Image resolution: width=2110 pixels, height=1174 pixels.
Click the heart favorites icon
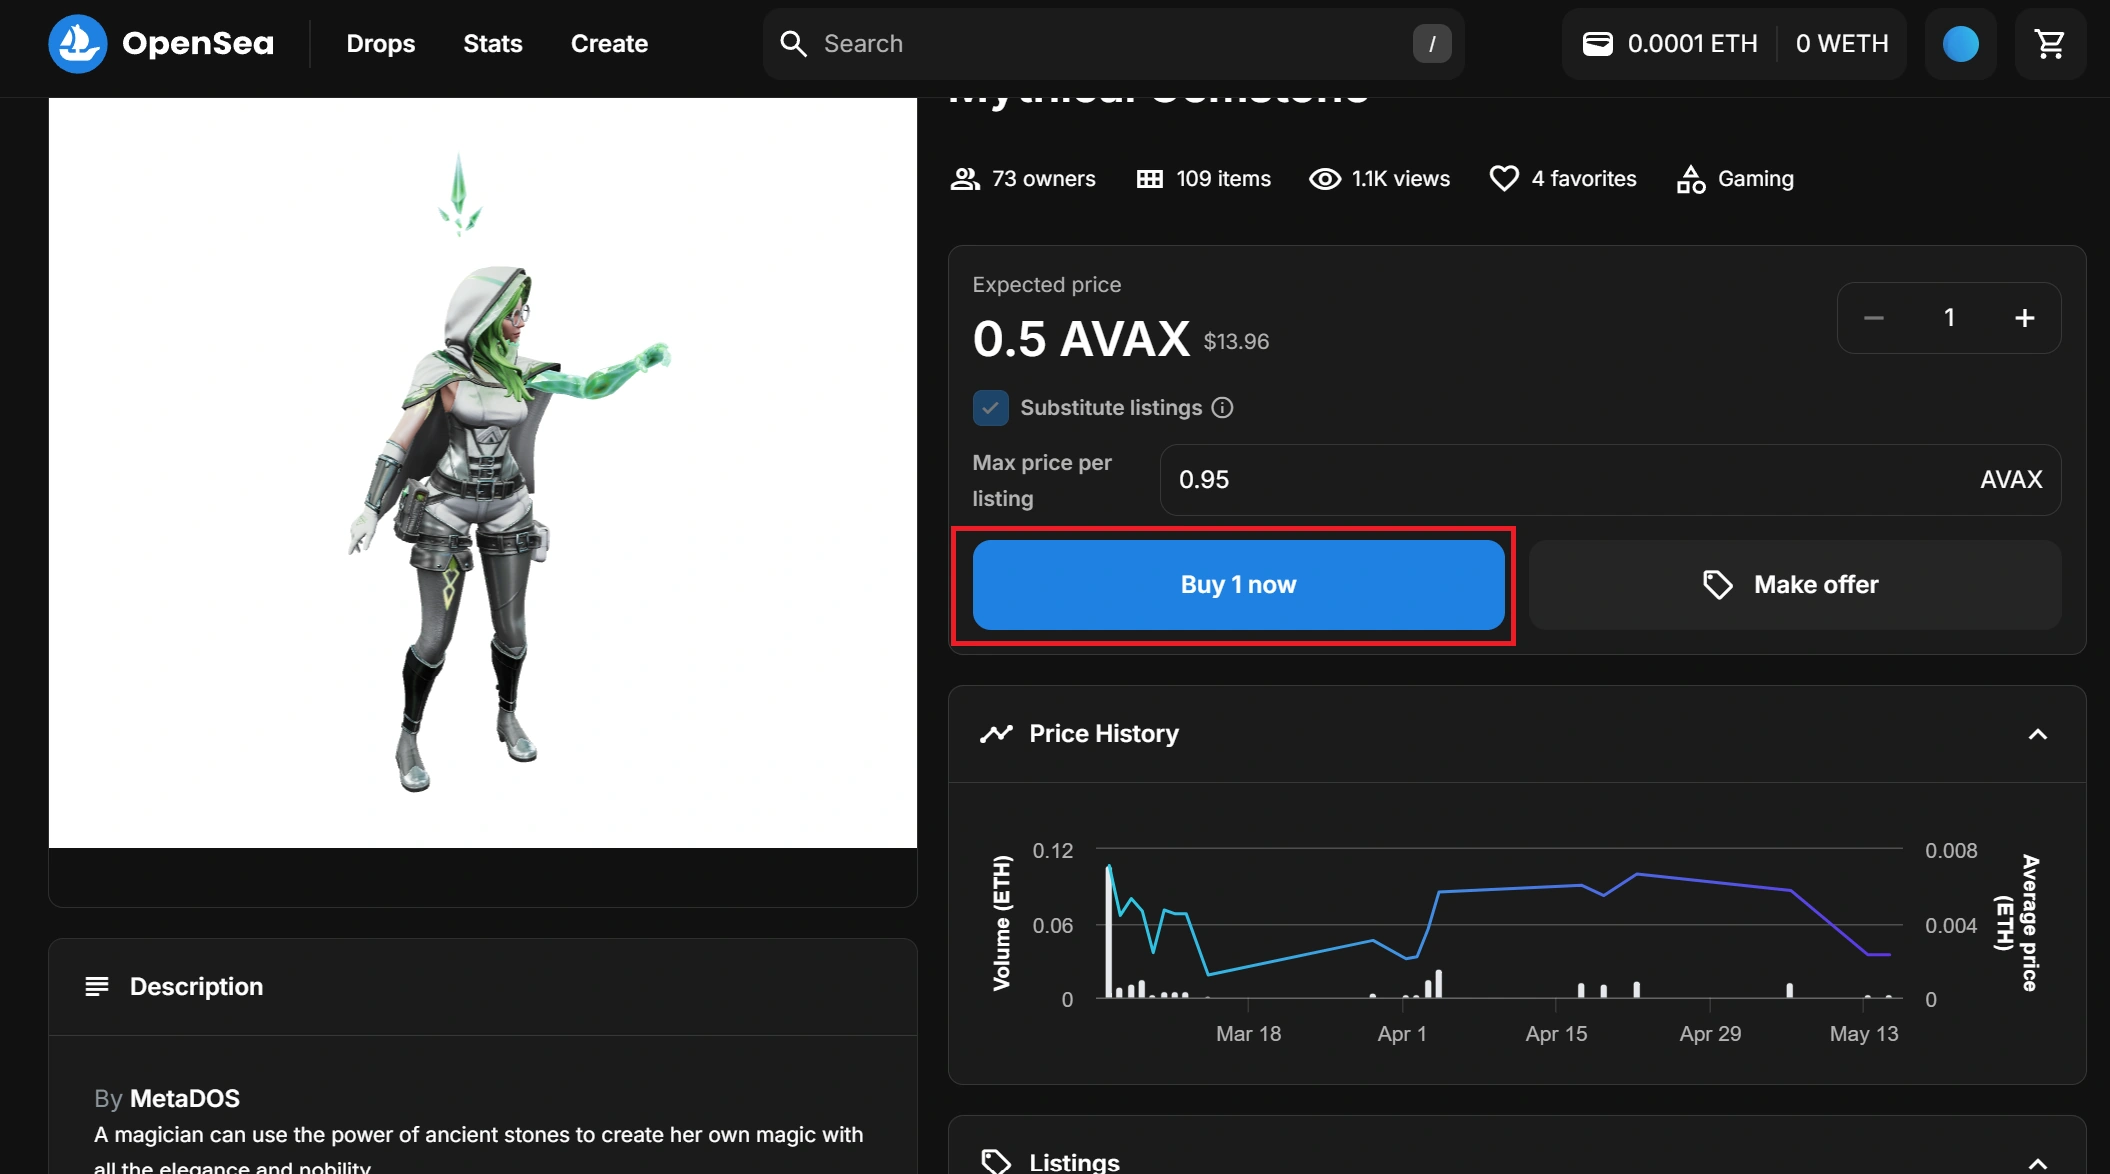coord(1503,179)
